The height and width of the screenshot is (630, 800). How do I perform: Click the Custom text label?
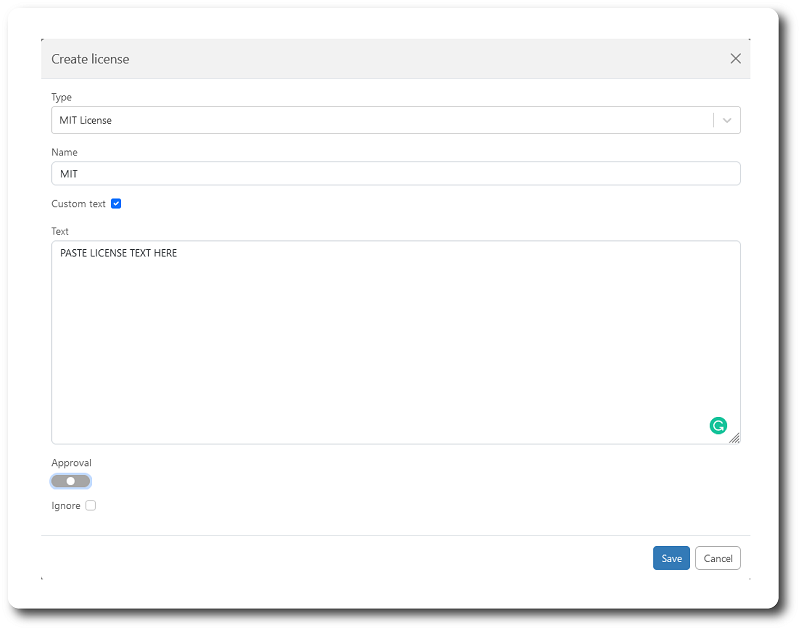click(78, 204)
